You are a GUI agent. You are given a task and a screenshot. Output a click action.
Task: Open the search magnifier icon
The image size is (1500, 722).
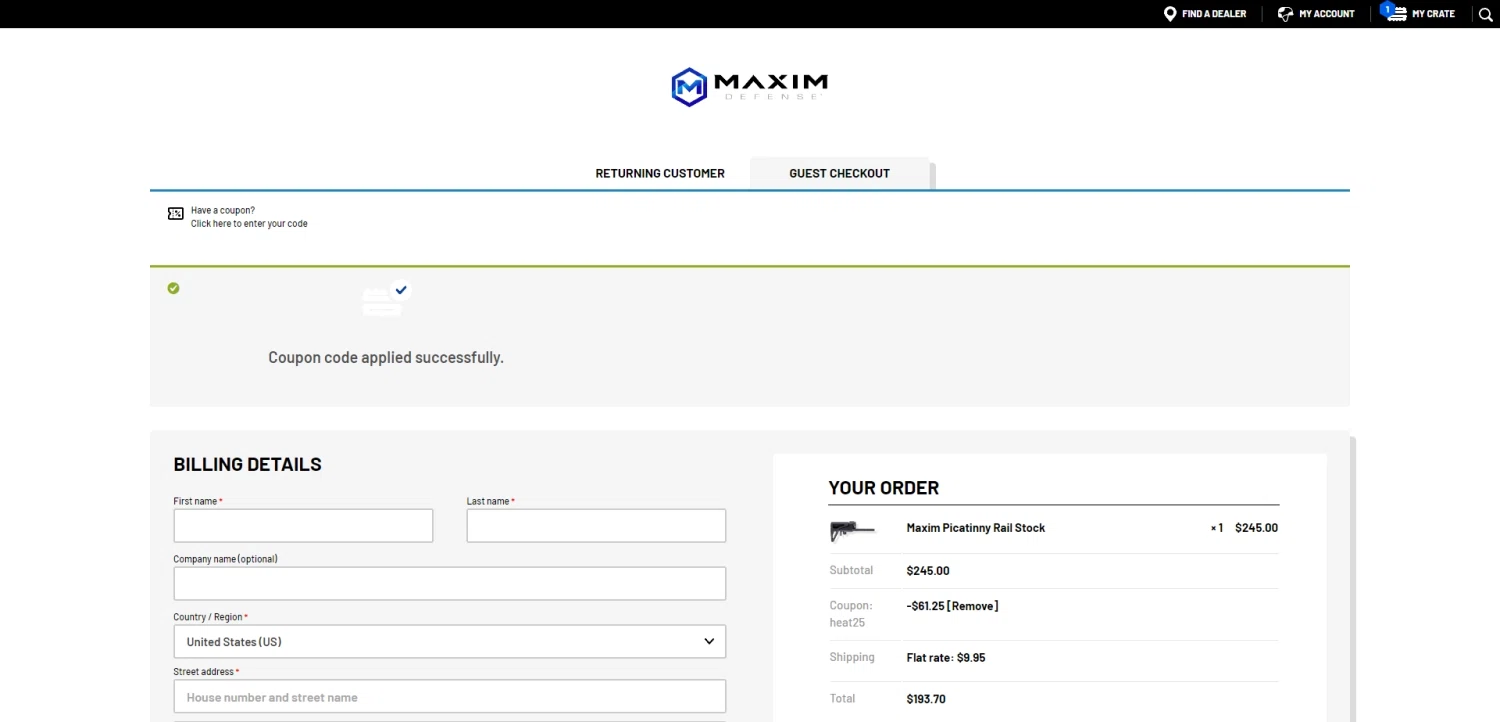[x=1485, y=14]
